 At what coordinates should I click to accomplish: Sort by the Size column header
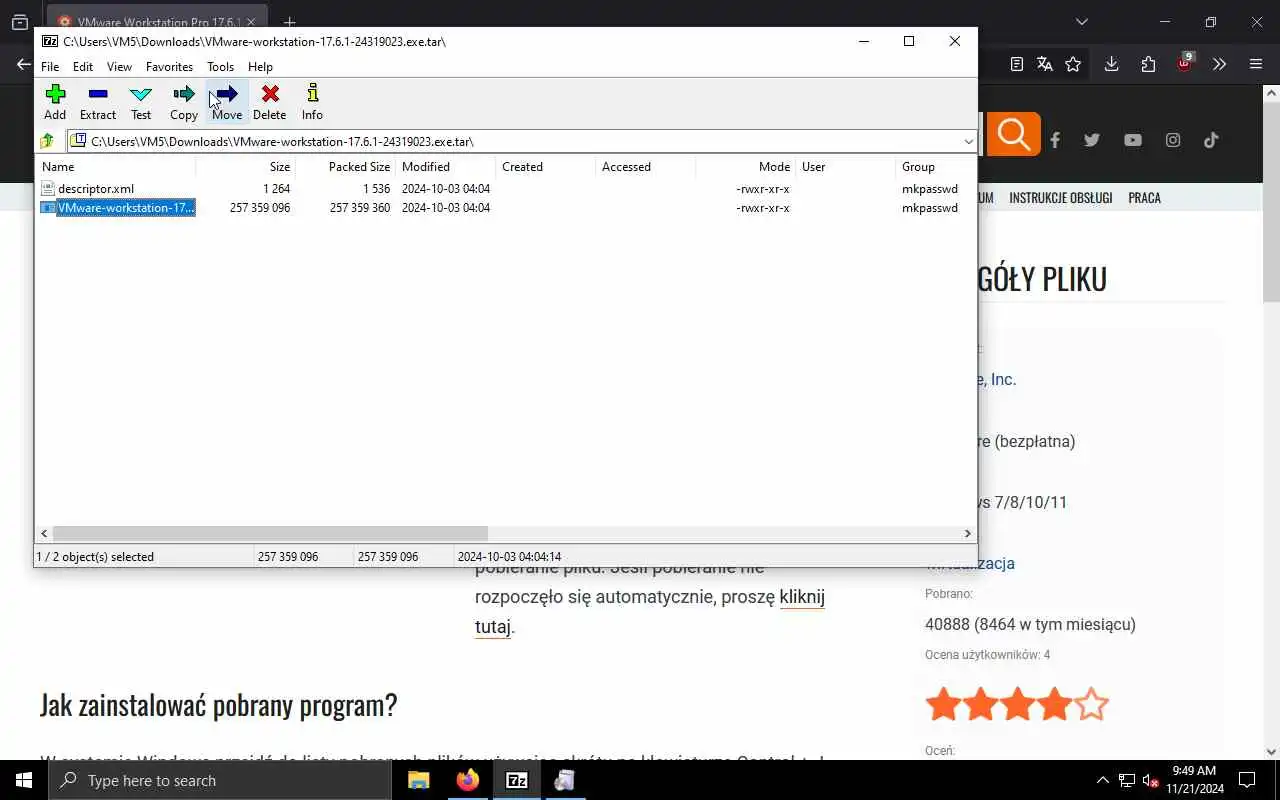(246, 167)
